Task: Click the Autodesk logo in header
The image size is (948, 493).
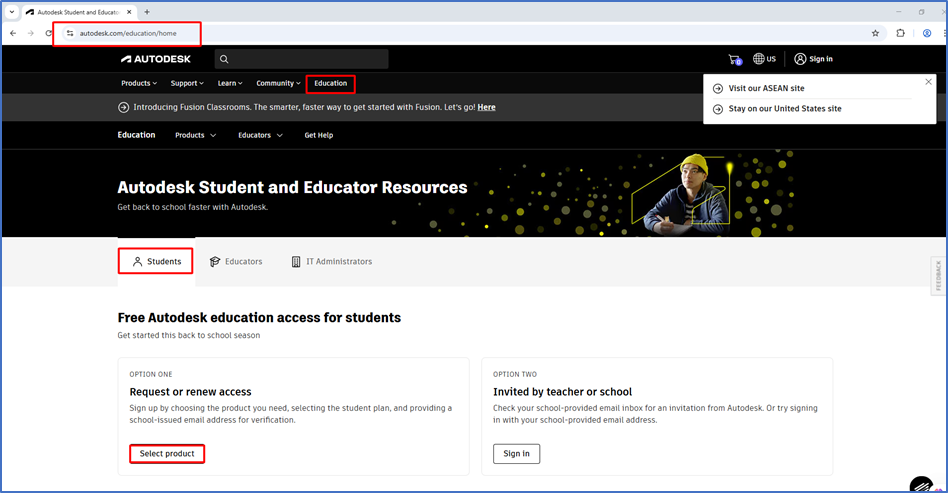Action: point(161,59)
